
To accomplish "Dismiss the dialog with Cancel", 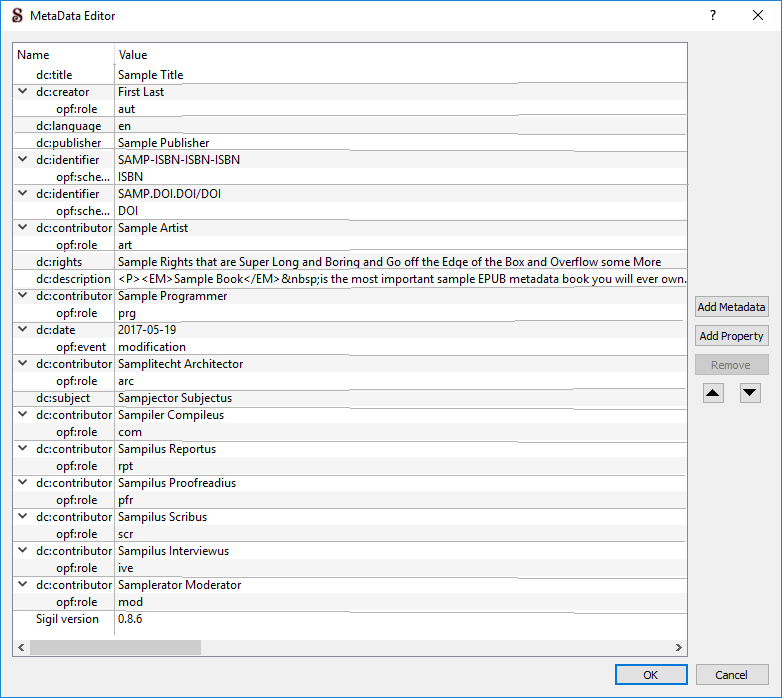I will (x=732, y=675).
